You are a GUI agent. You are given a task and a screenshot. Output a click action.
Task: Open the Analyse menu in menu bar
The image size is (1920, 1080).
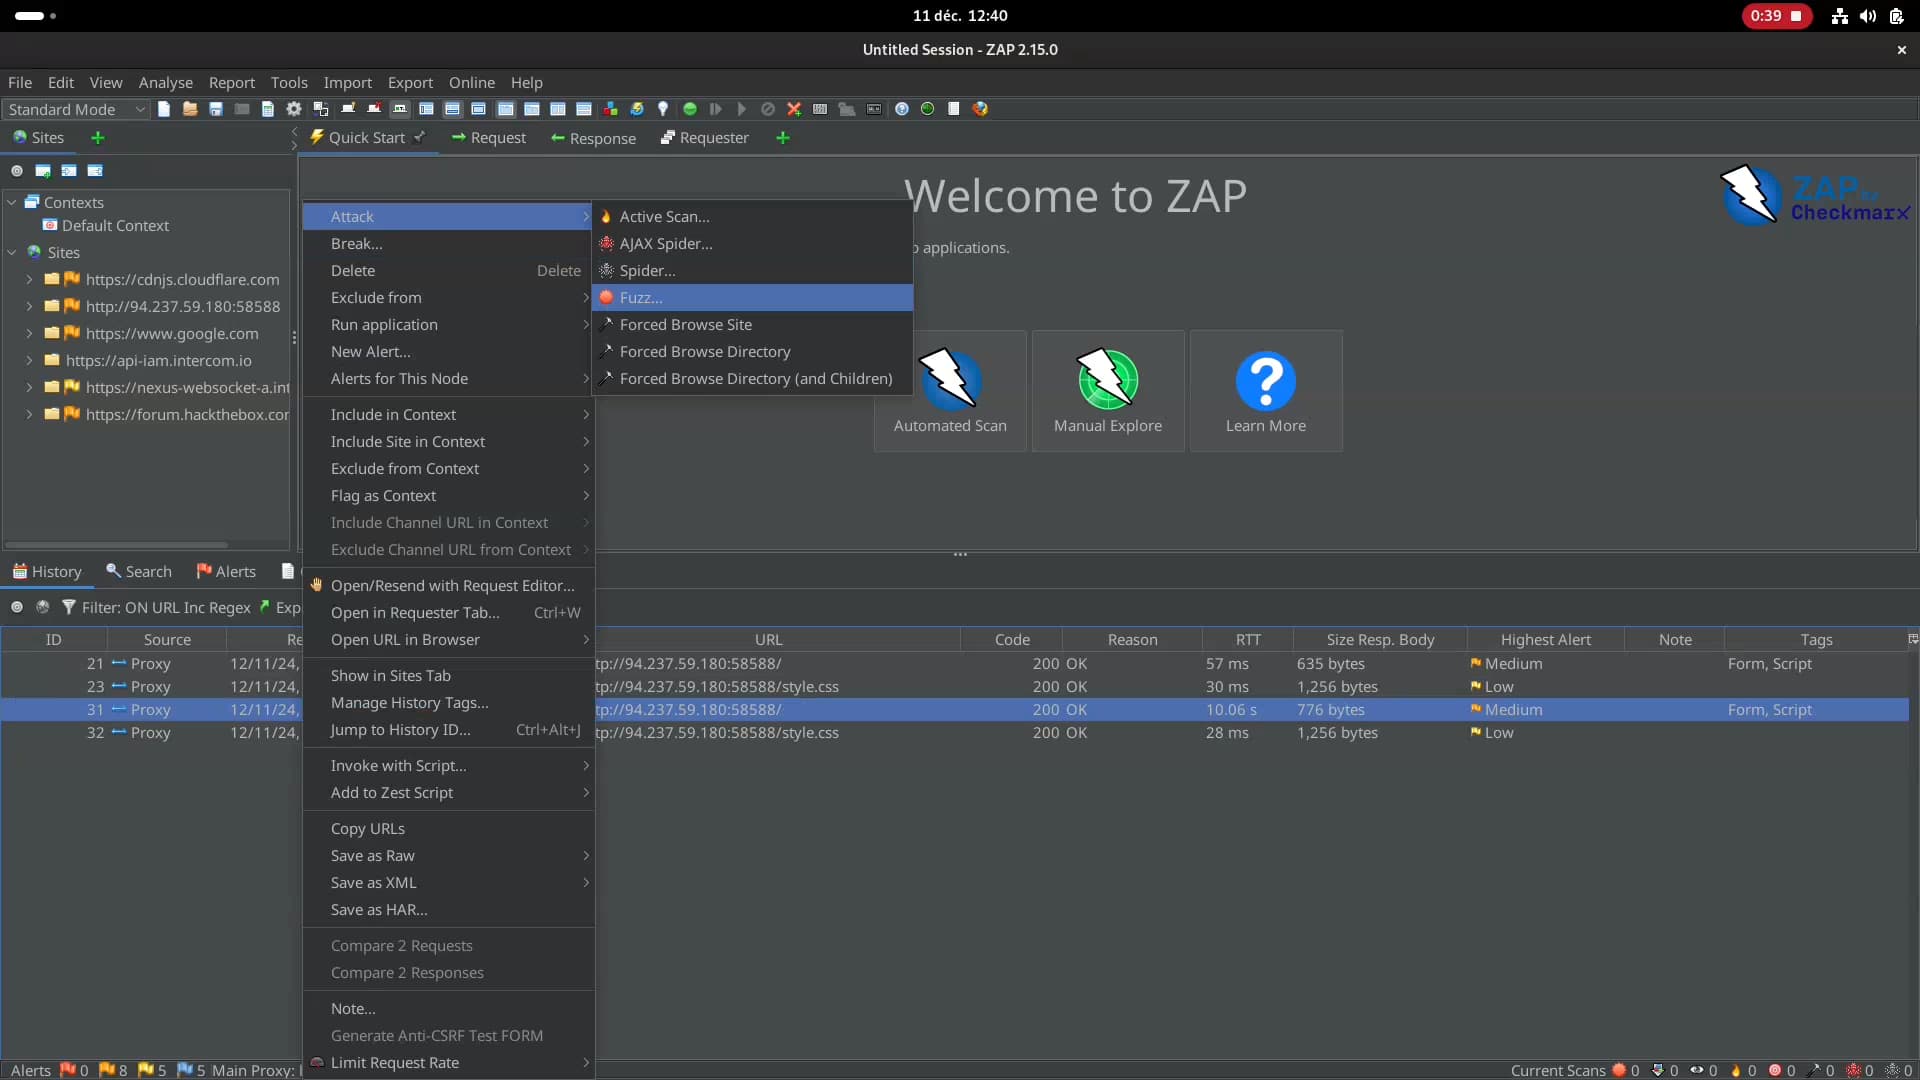click(x=165, y=83)
